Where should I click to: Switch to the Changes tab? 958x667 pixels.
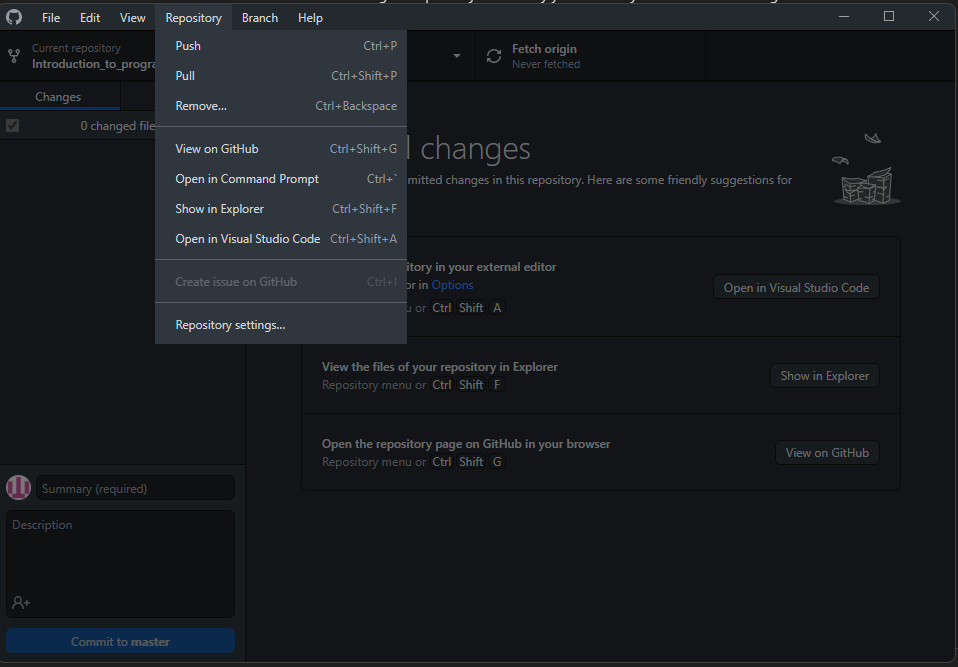58,97
